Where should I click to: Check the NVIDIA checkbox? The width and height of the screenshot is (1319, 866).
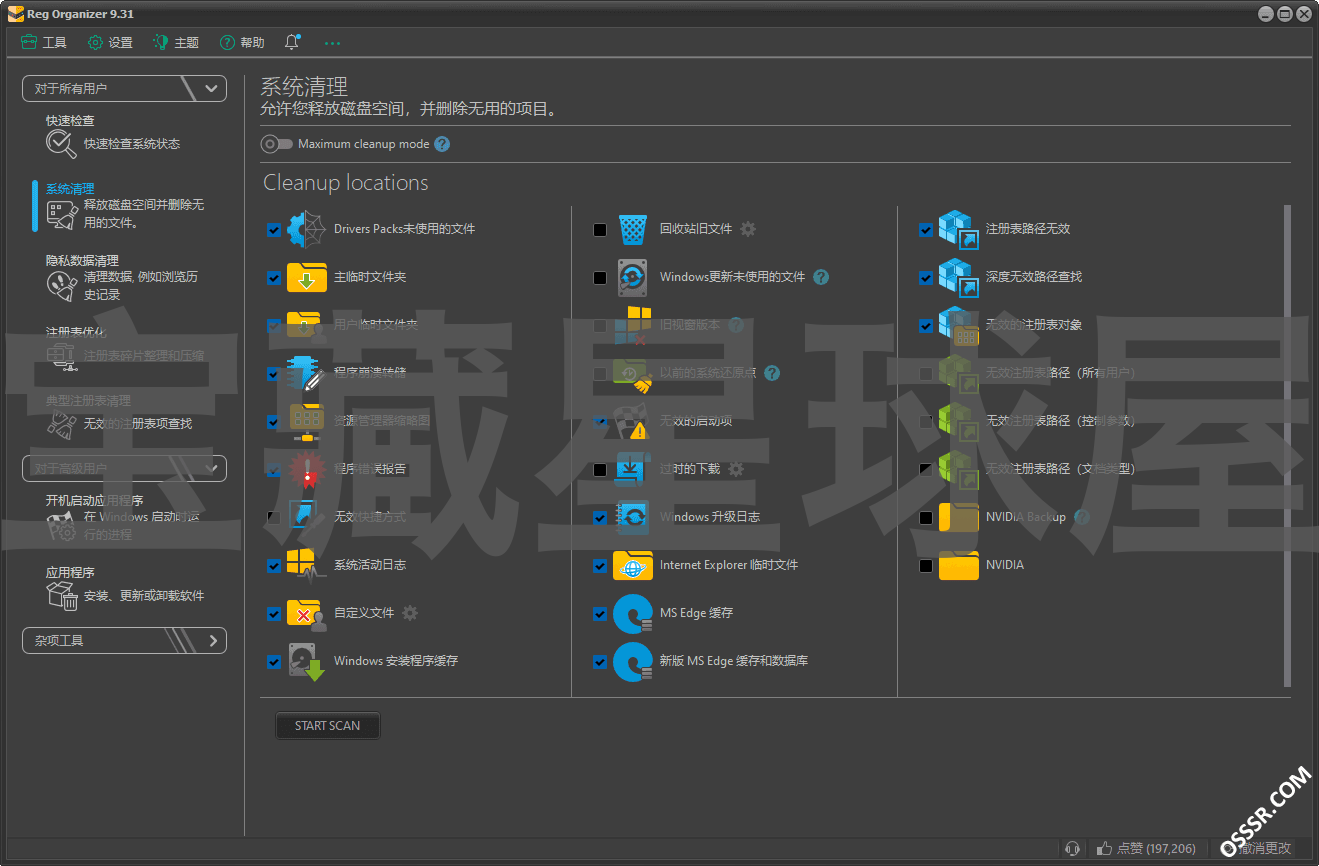point(926,566)
